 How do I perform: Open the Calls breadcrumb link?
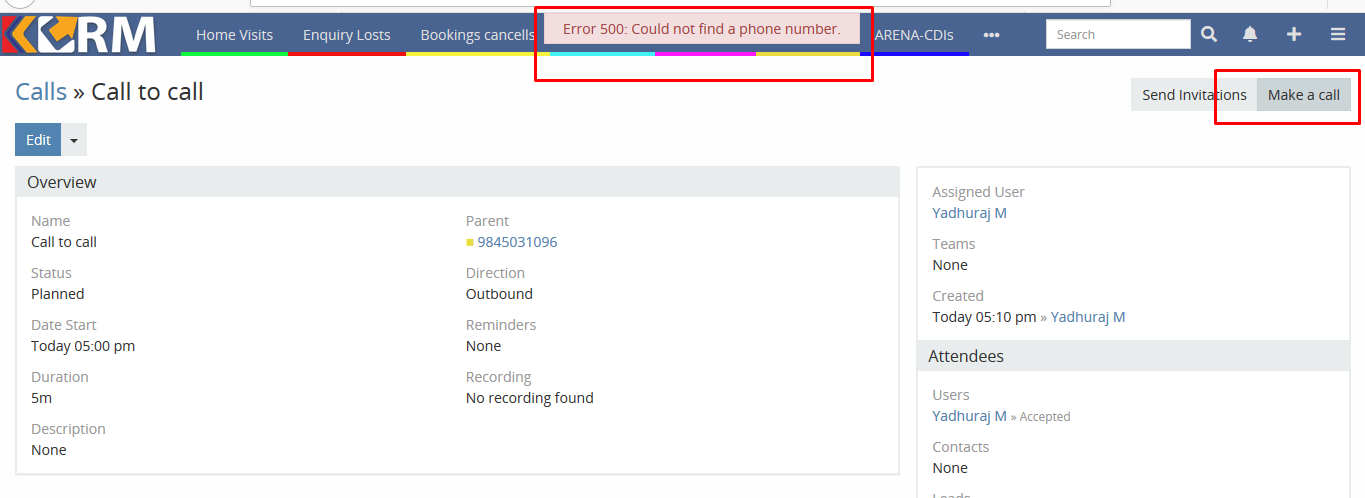[41, 92]
